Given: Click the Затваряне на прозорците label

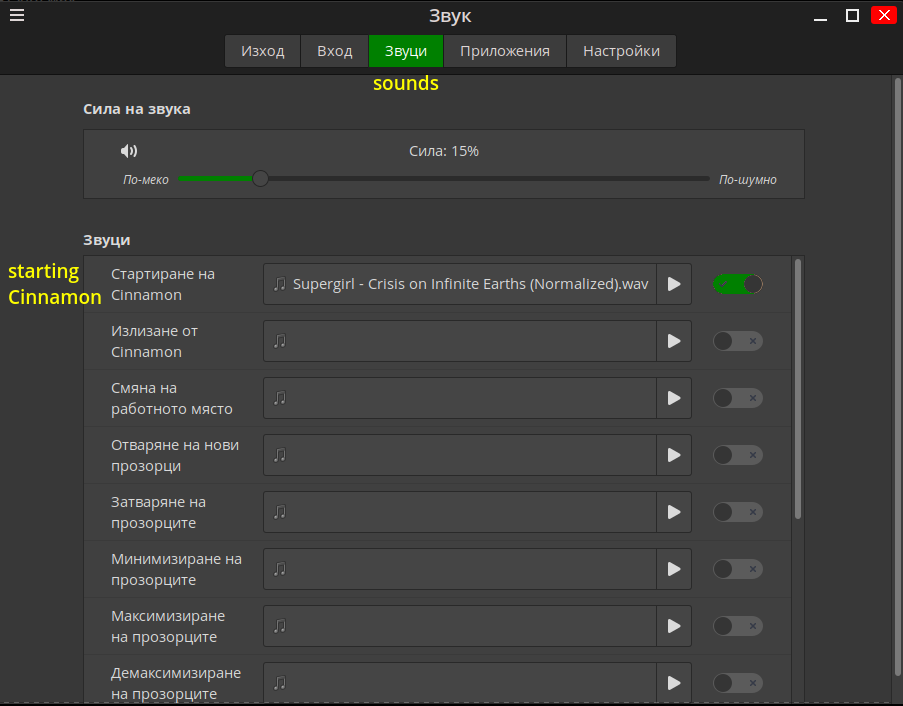Looking at the screenshot, I should click(158, 513).
